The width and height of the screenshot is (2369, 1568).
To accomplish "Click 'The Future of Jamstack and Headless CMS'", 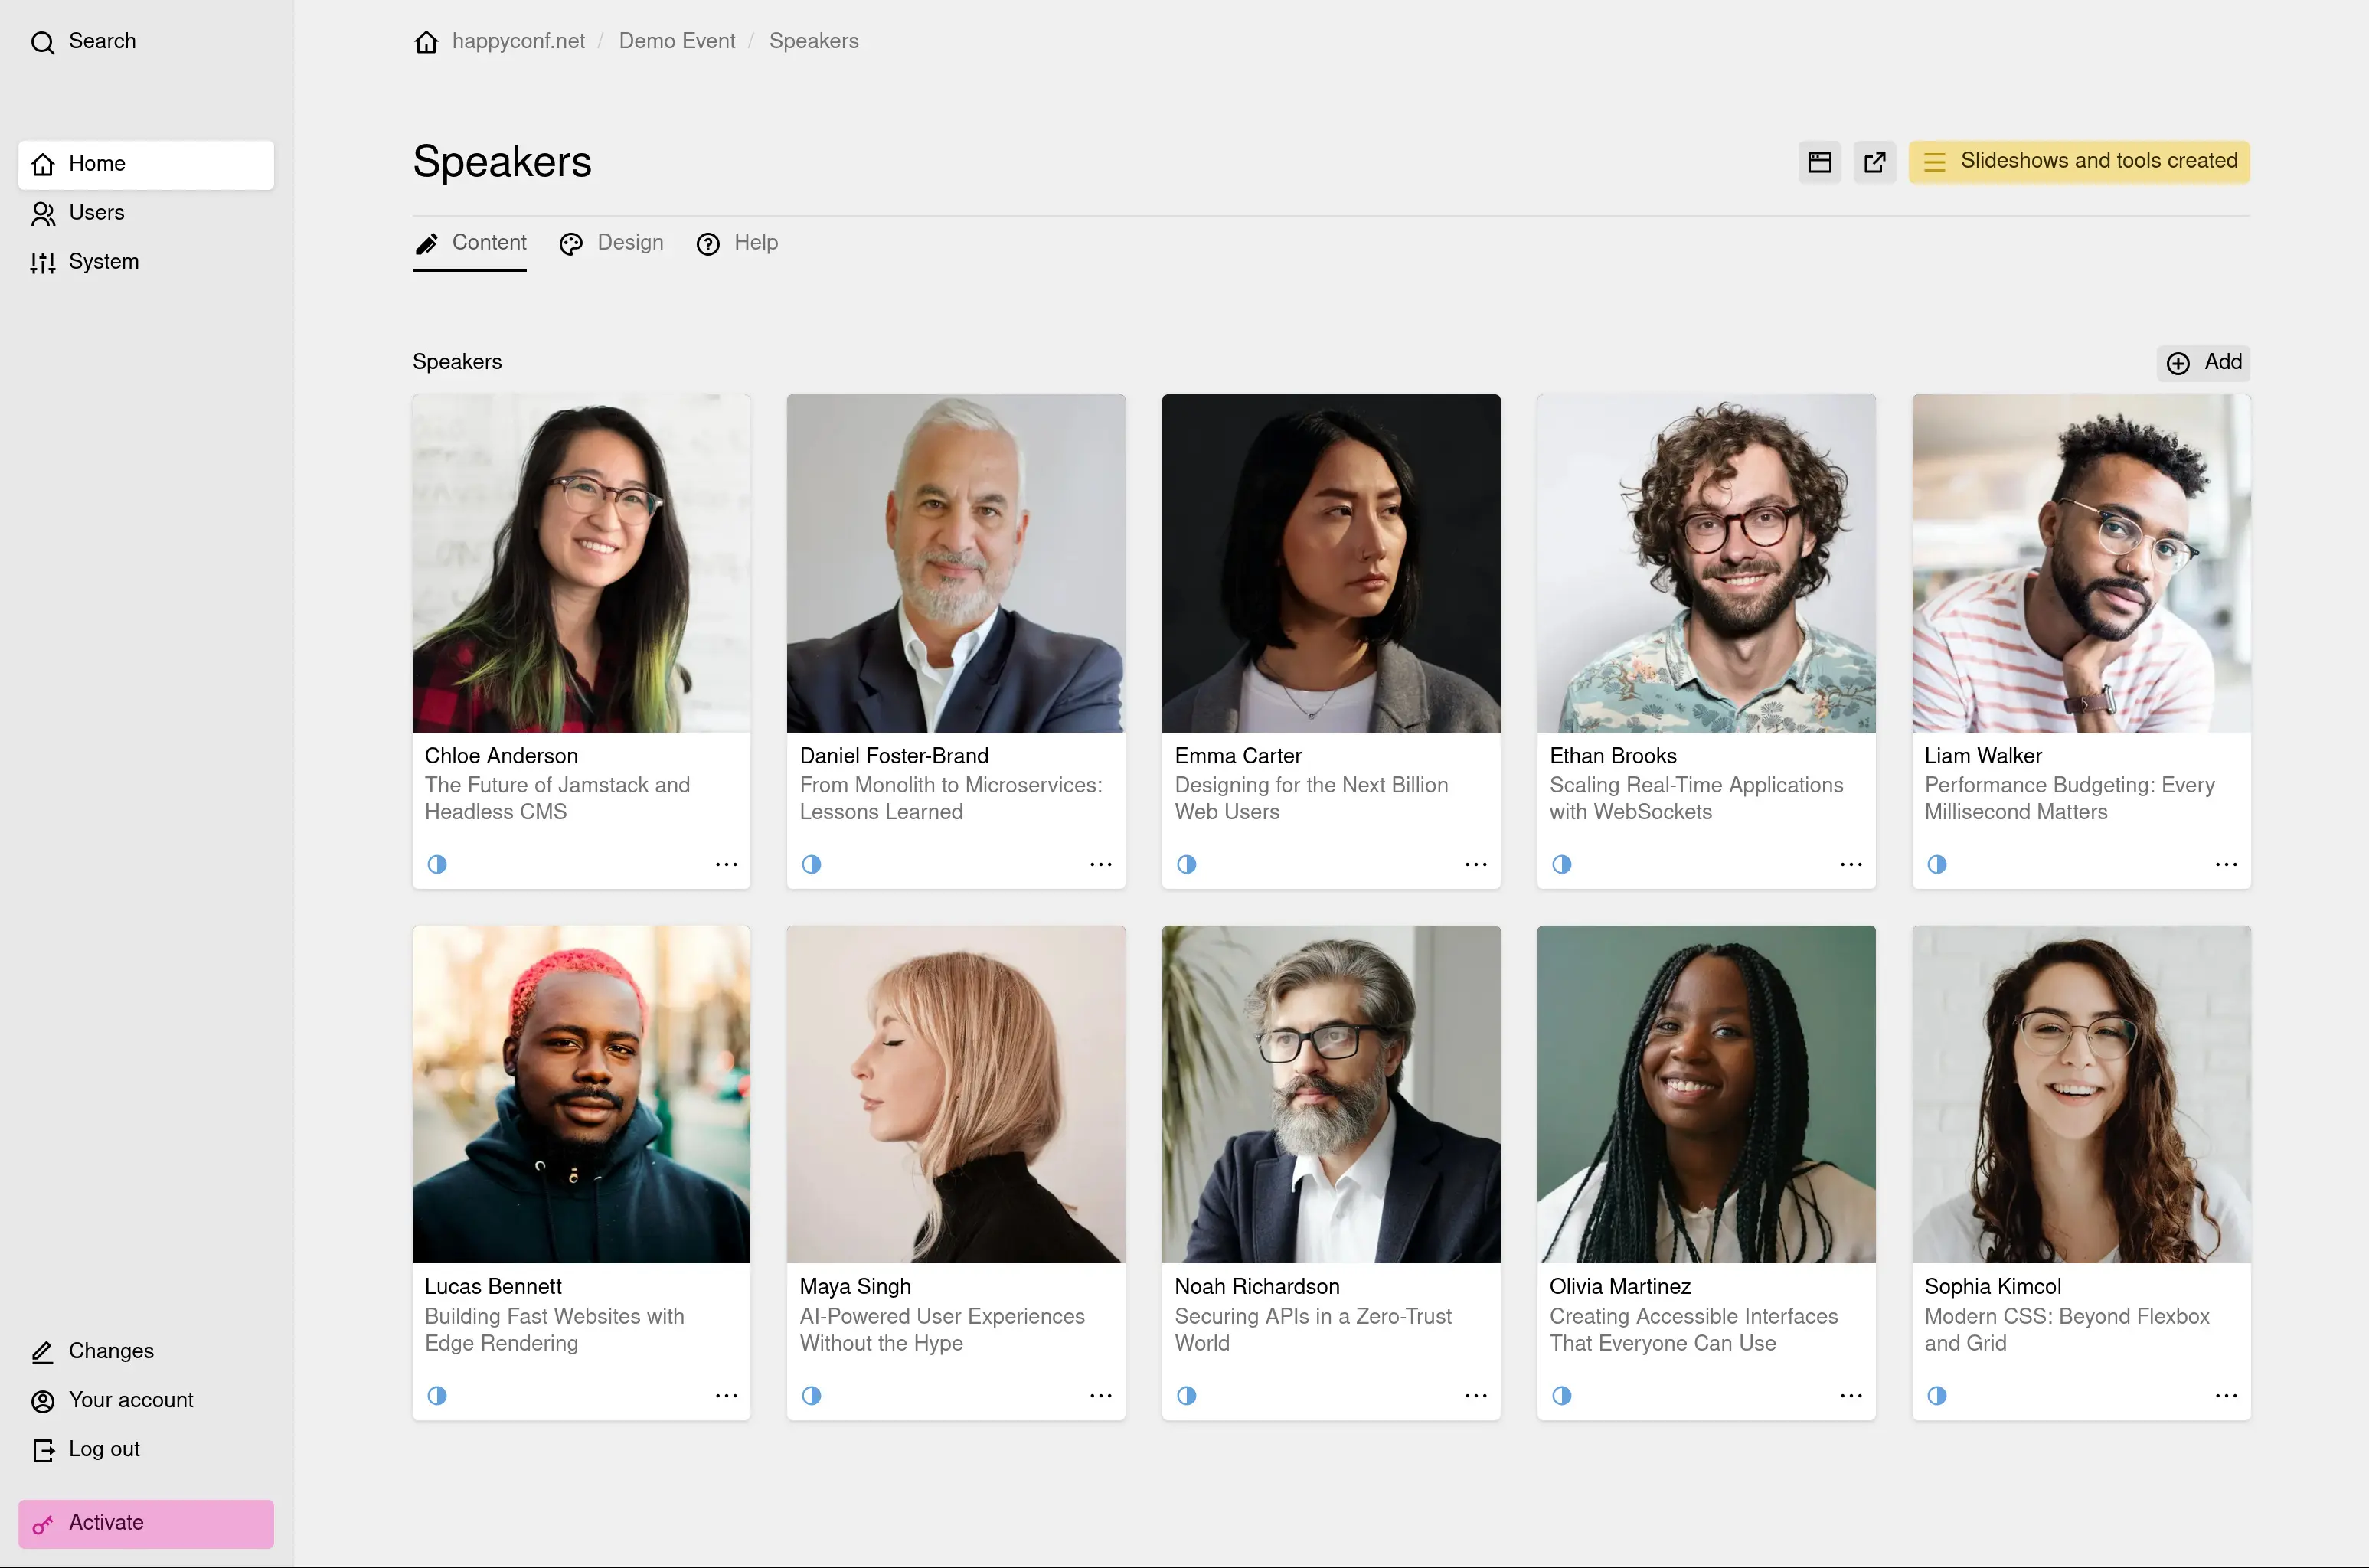I will point(557,799).
